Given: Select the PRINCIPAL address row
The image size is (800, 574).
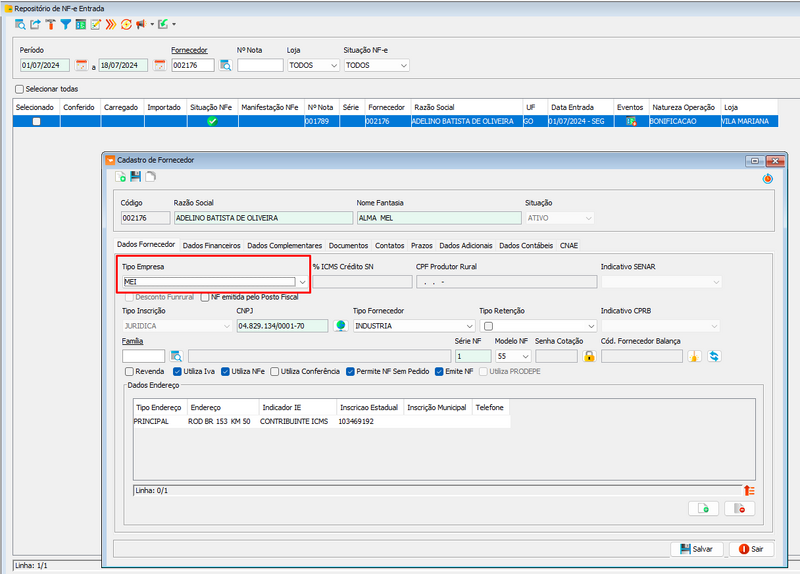Looking at the screenshot, I should coord(321,421).
